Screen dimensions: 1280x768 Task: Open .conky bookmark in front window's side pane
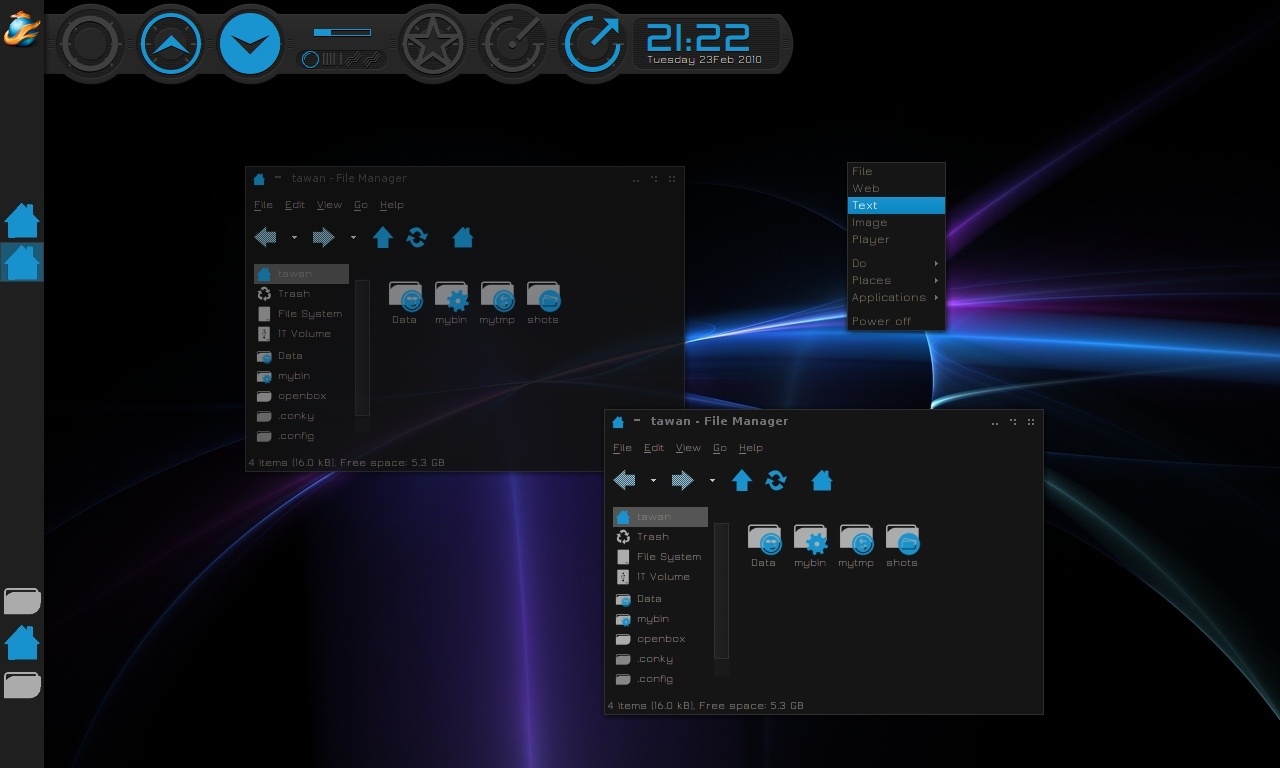(660, 659)
